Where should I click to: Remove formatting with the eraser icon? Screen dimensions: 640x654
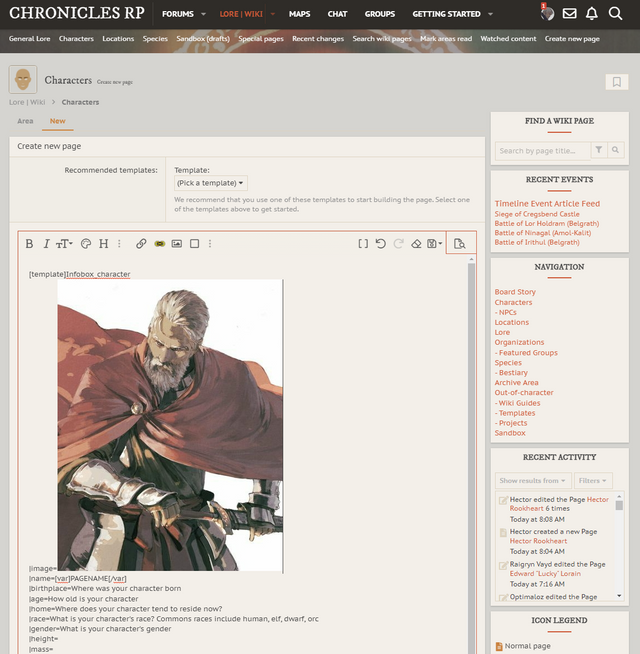pos(416,244)
